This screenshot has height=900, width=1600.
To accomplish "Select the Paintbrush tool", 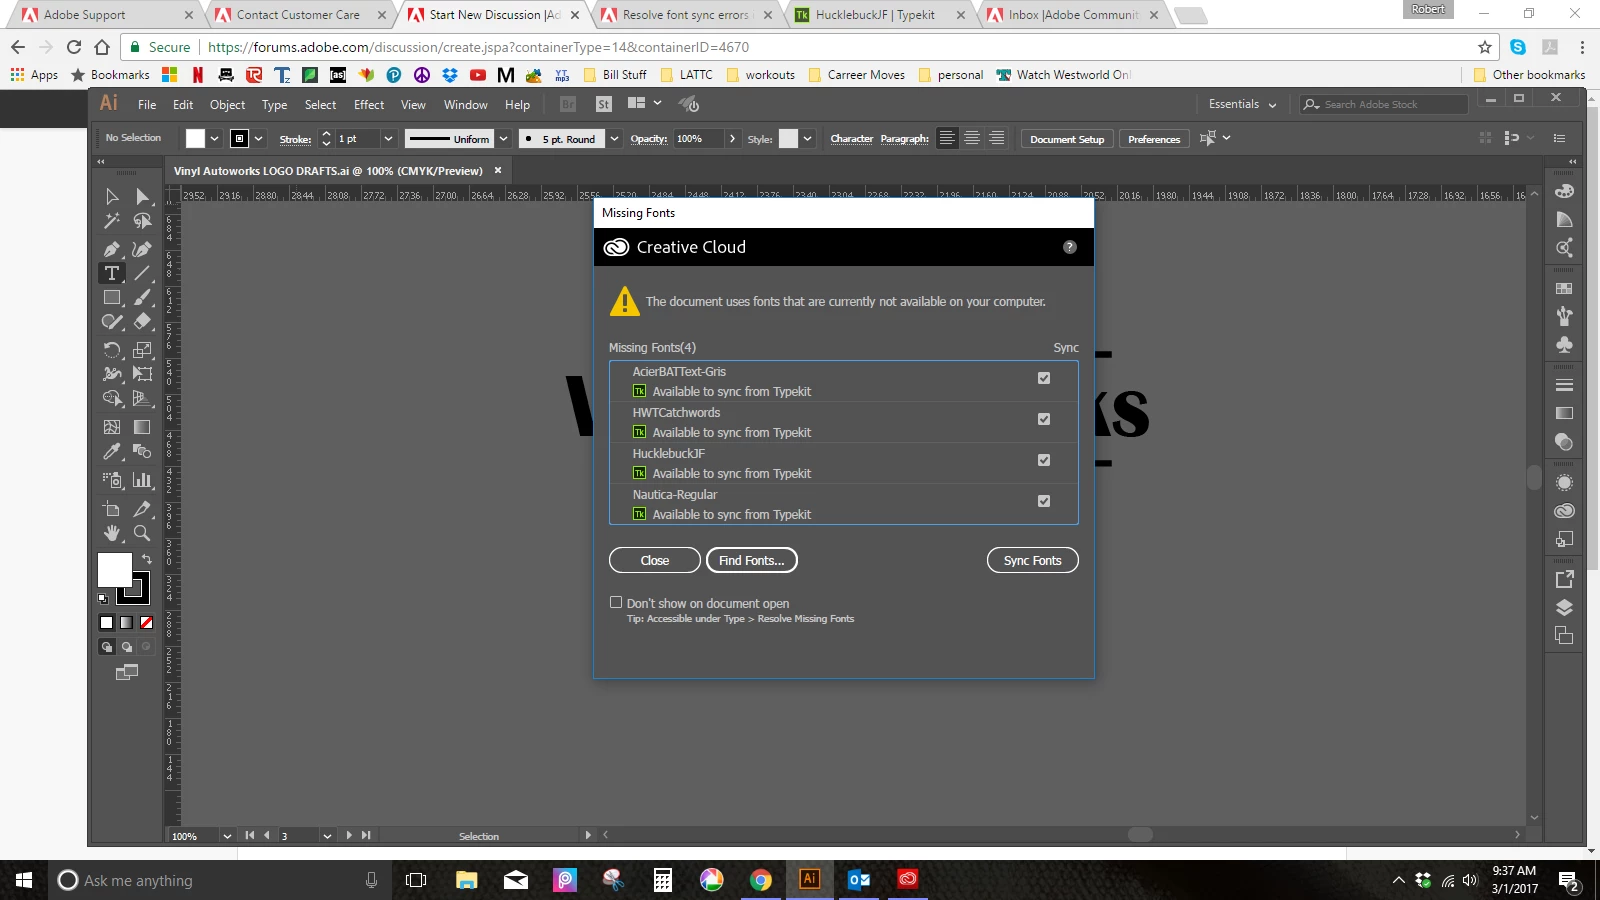I will 143,298.
